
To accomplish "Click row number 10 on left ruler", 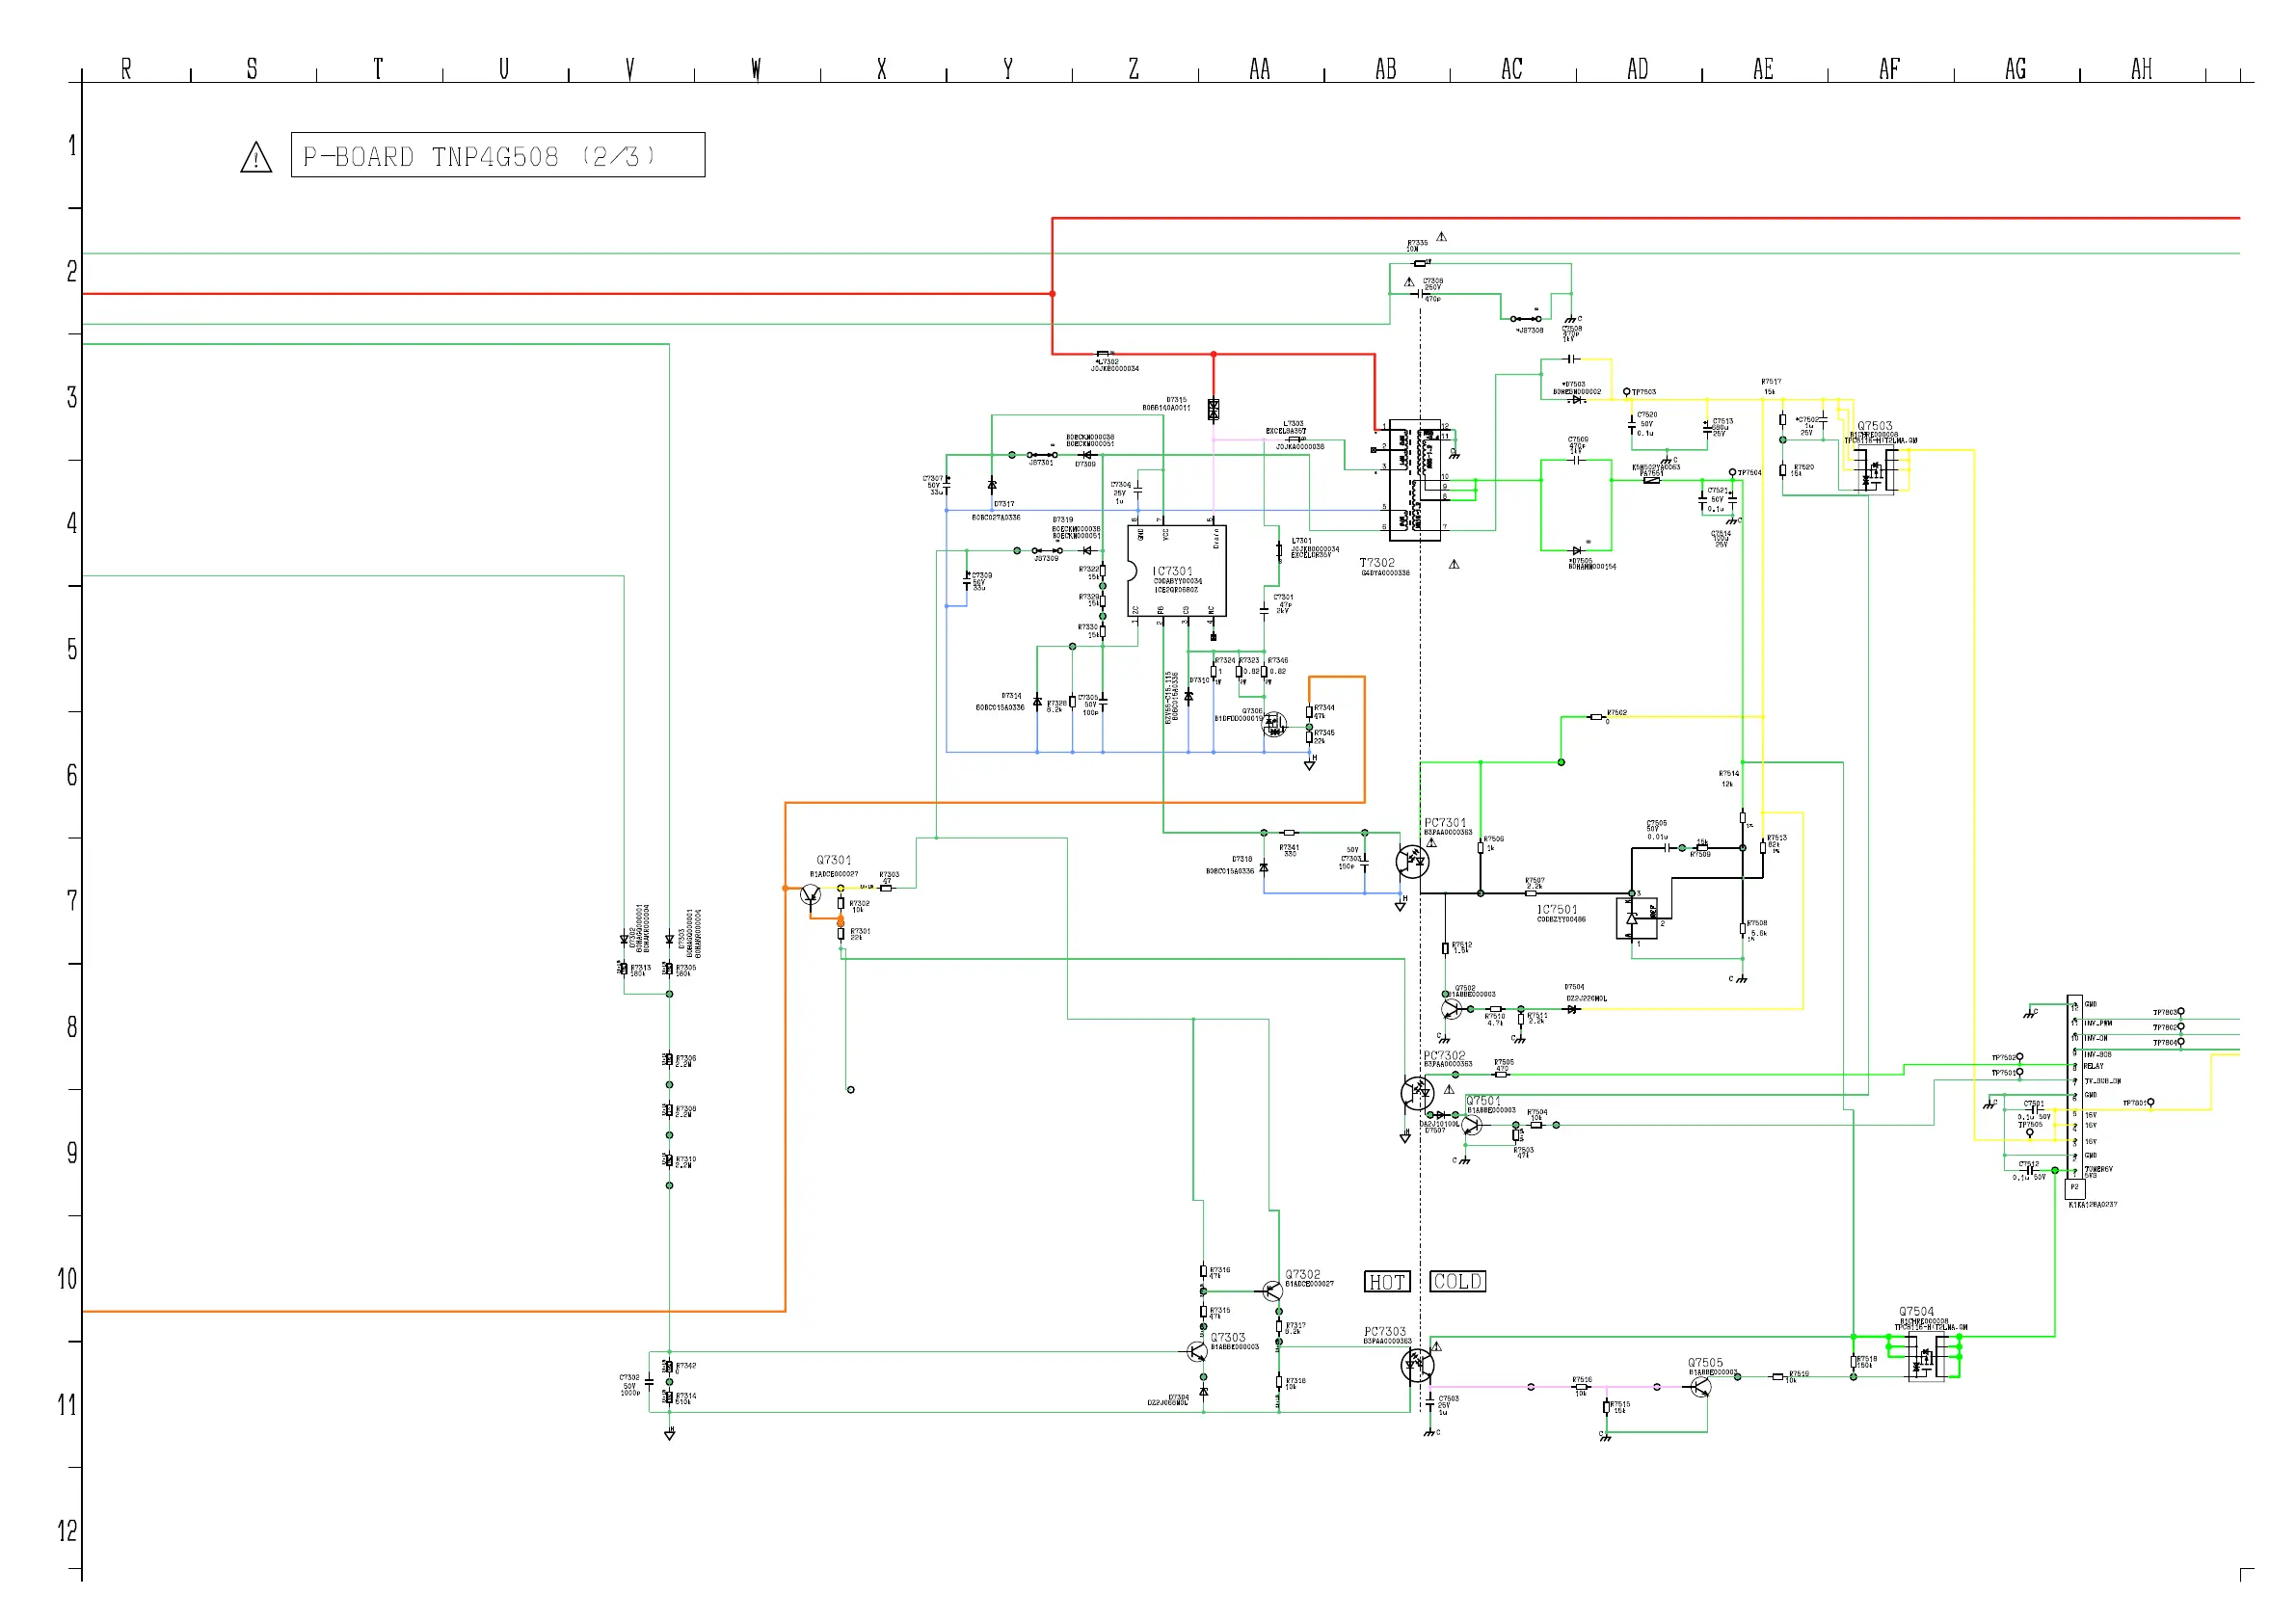I will click(66, 1279).
